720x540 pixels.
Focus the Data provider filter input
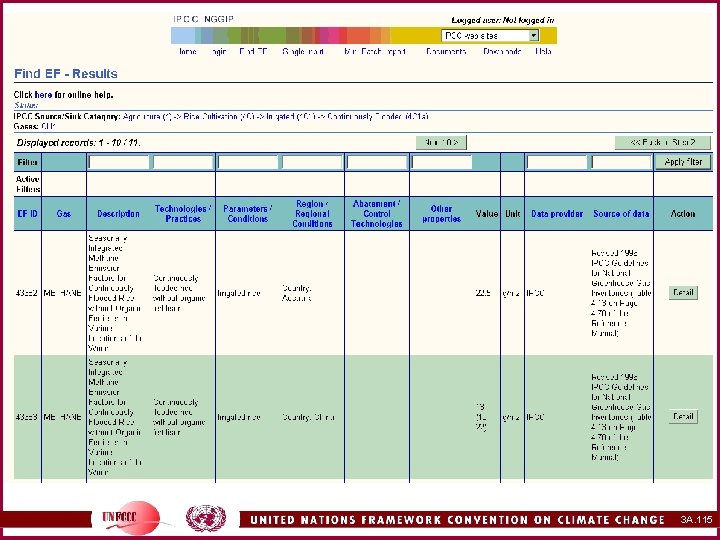(x=557, y=162)
